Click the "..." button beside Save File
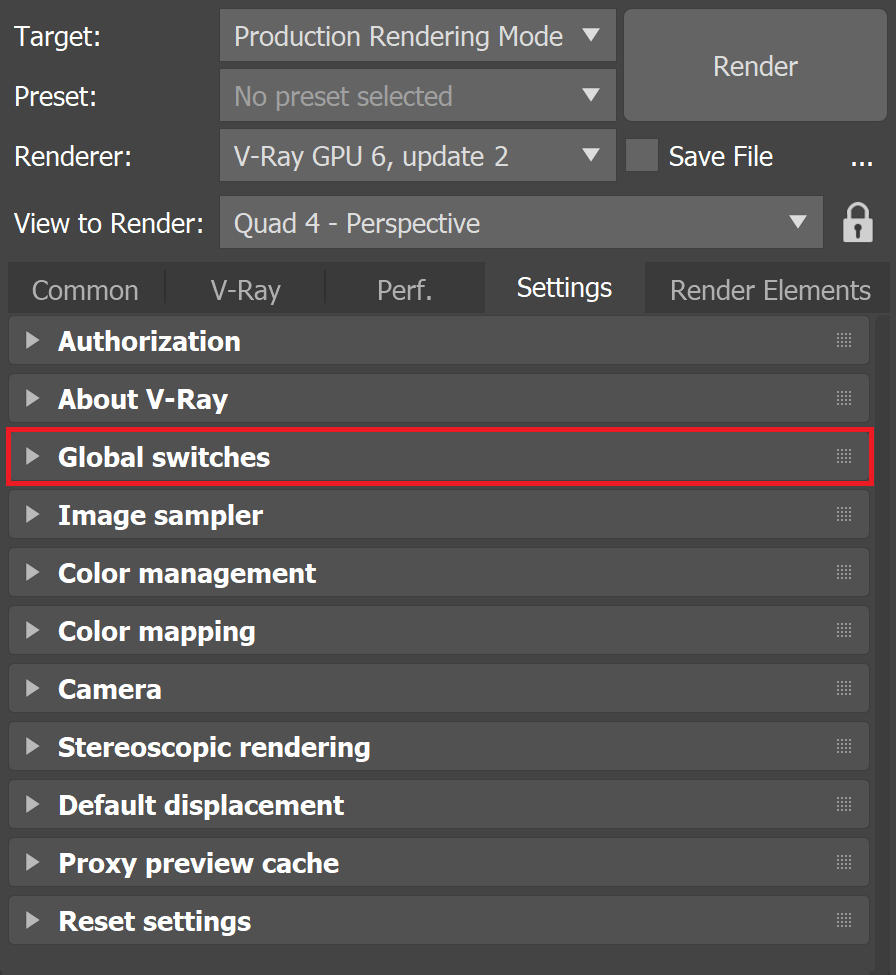896x975 pixels. 864,160
